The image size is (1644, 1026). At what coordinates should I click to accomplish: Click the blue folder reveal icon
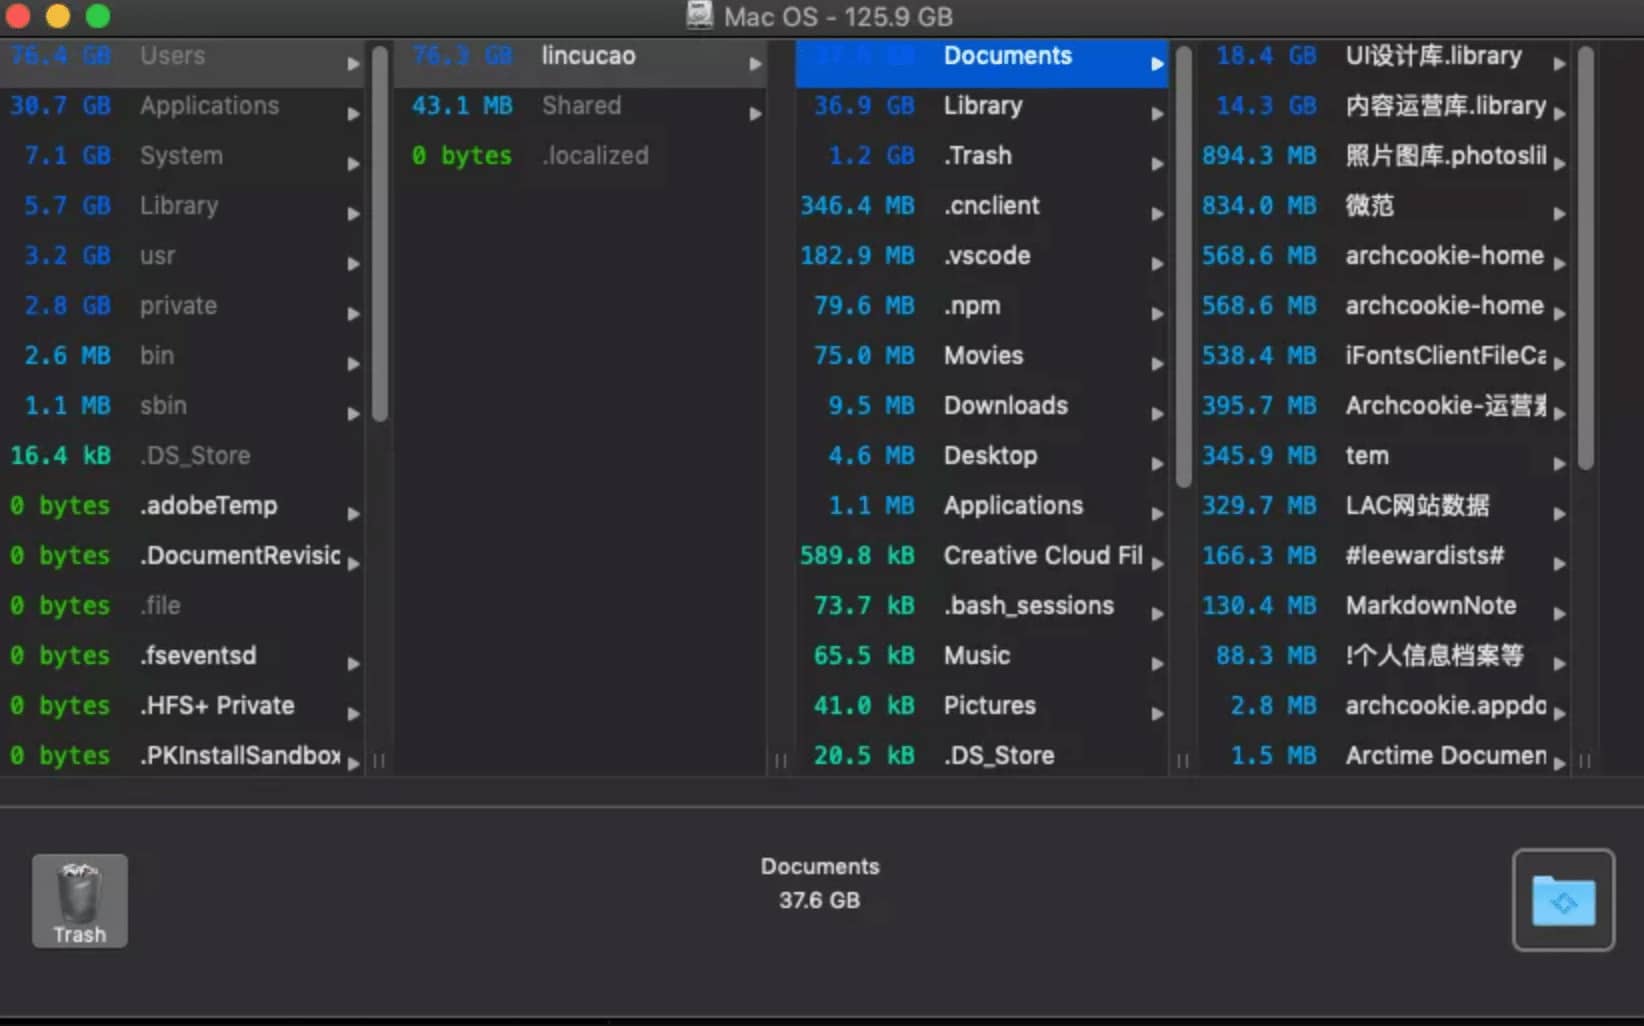(x=1562, y=900)
